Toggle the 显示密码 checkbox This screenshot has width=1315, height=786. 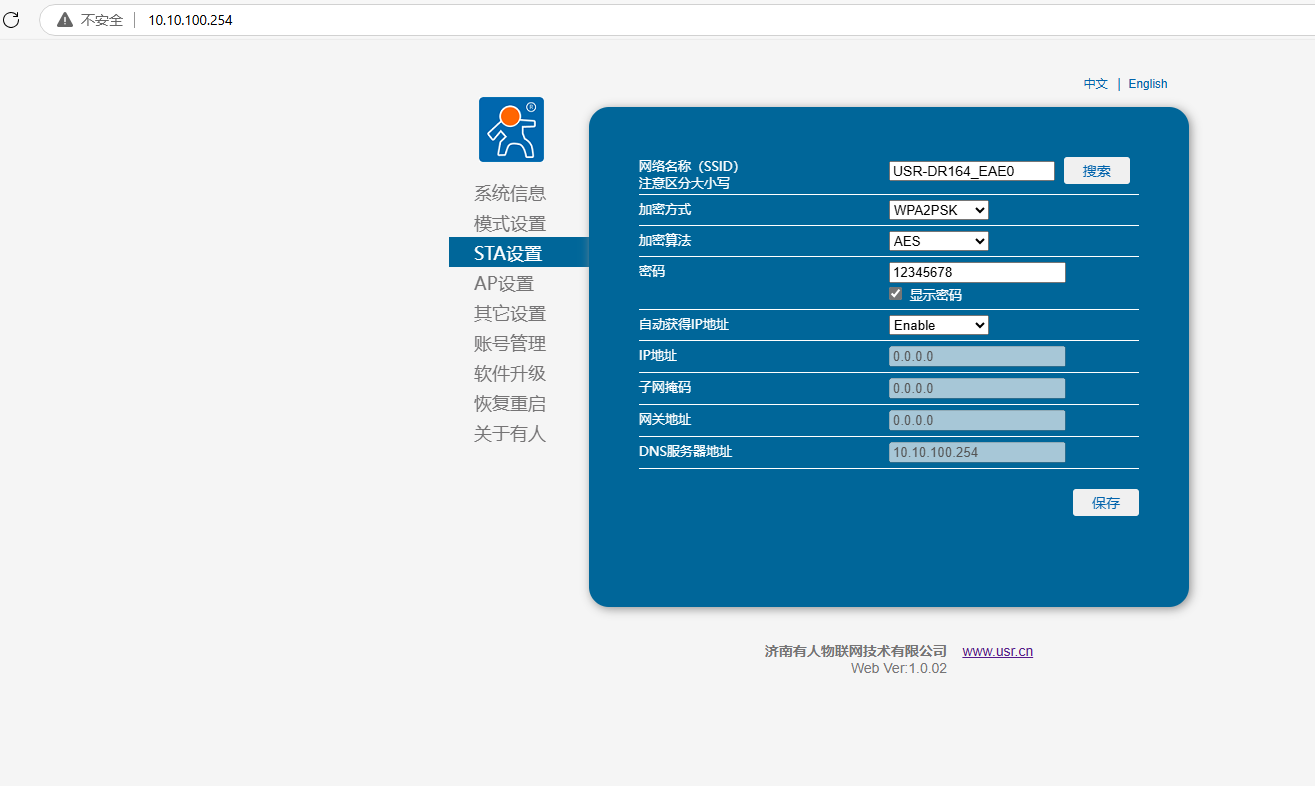[x=896, y=294]
